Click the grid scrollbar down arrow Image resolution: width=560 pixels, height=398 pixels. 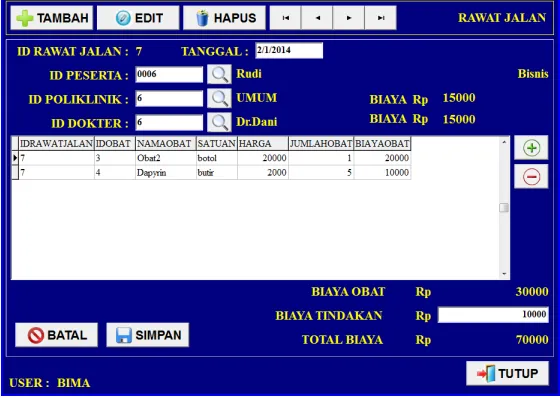(x=504, y=274)
